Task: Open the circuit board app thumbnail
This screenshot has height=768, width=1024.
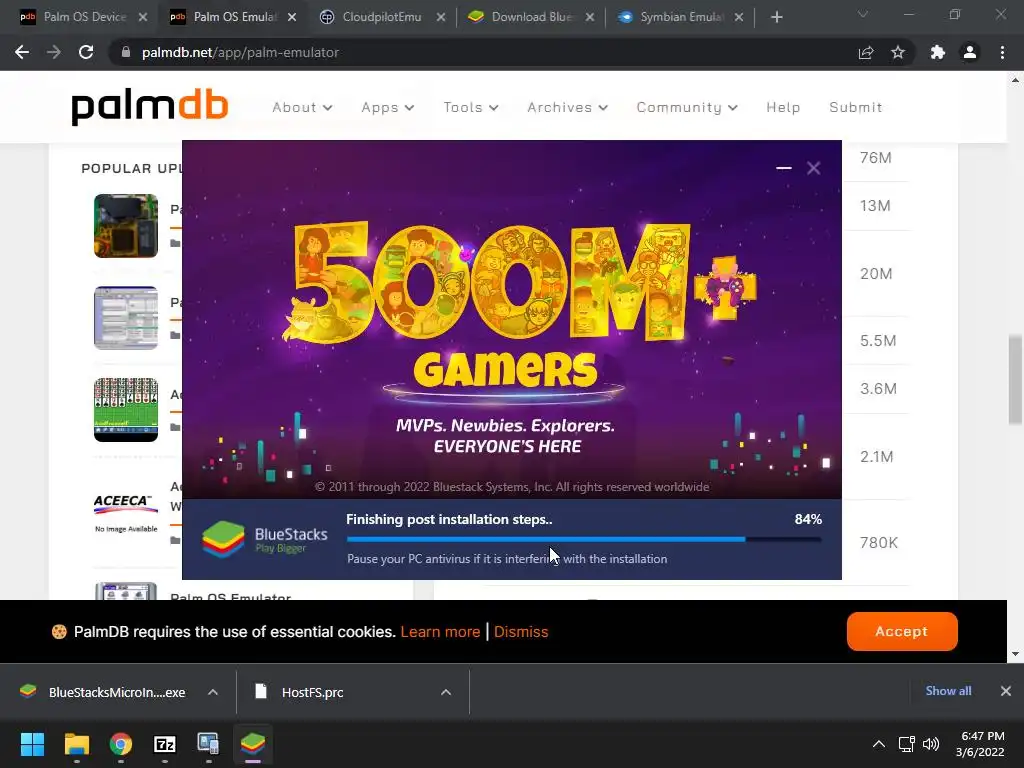Action: pos(126,226)
